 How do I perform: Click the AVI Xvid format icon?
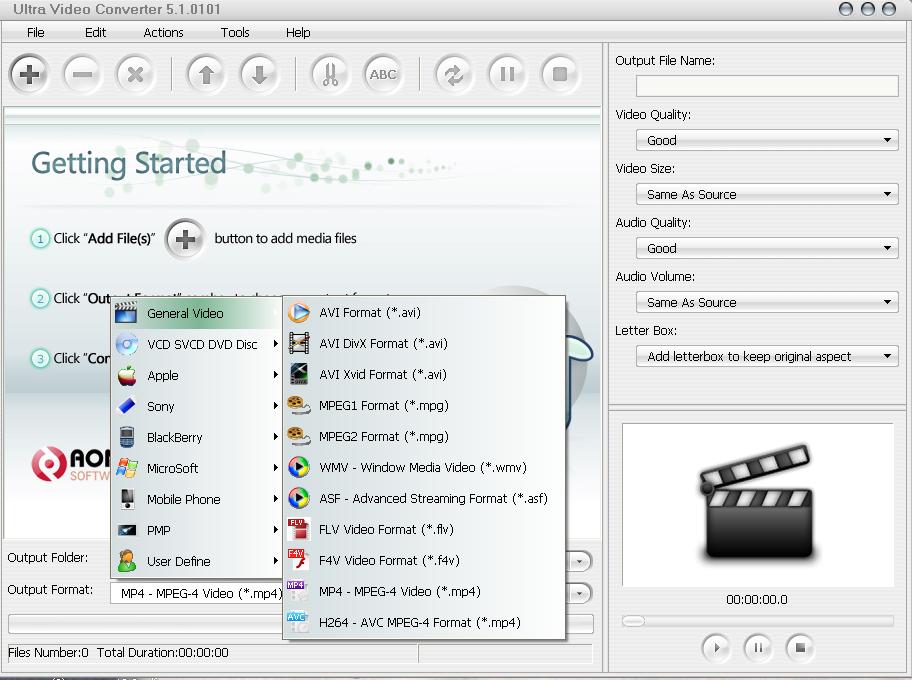pyautogui.click(x=299, y=374)
